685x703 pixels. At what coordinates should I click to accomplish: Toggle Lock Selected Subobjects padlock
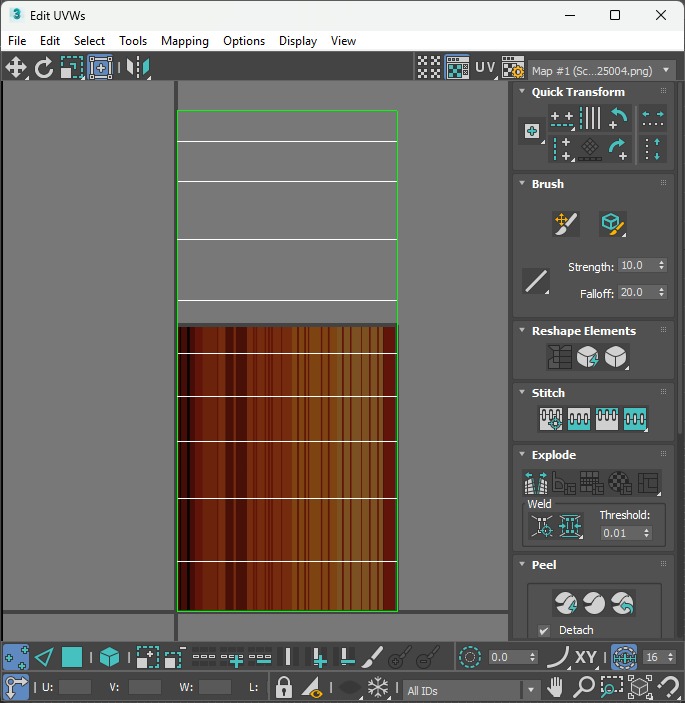tap(284, 686)
